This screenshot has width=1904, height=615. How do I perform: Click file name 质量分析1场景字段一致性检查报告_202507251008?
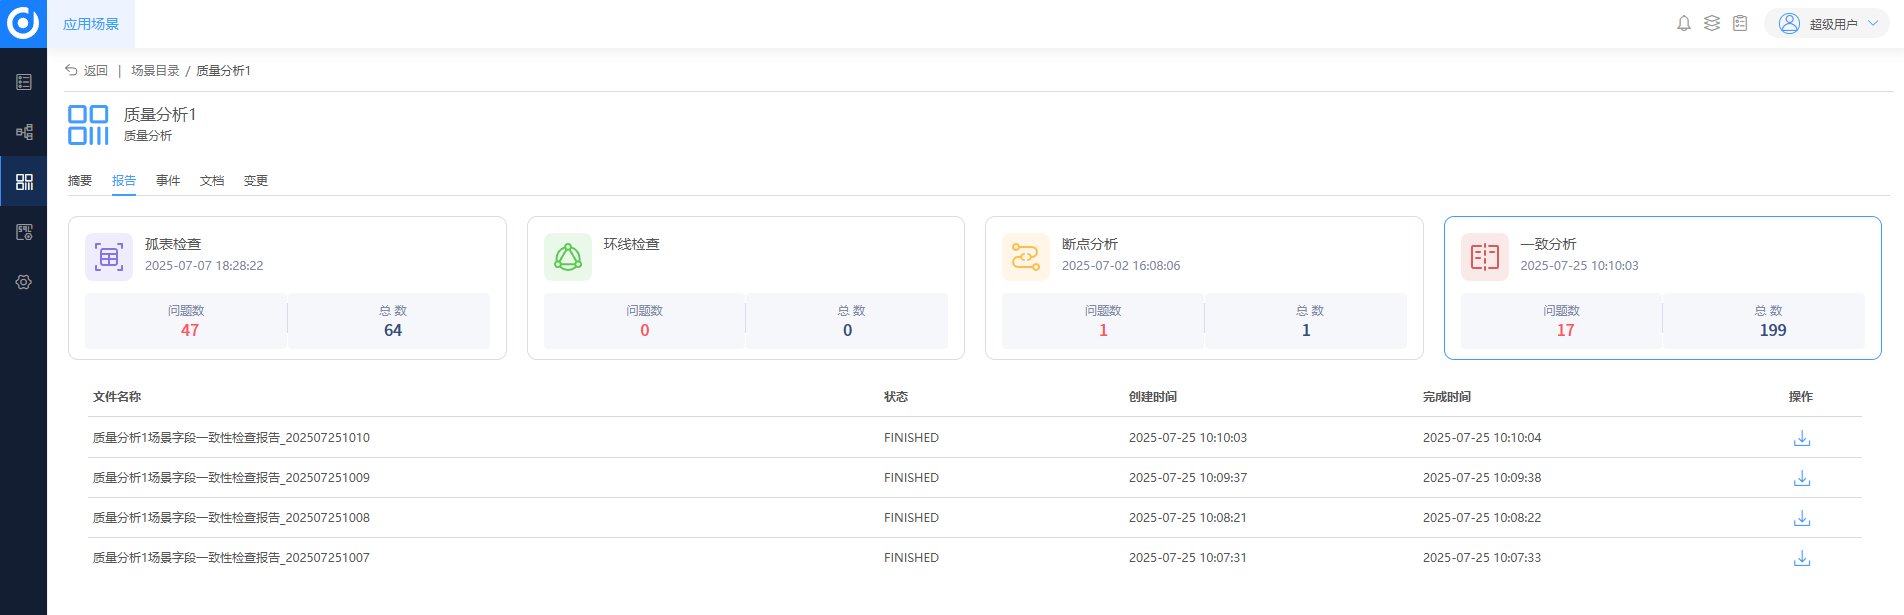pos(231,518)
